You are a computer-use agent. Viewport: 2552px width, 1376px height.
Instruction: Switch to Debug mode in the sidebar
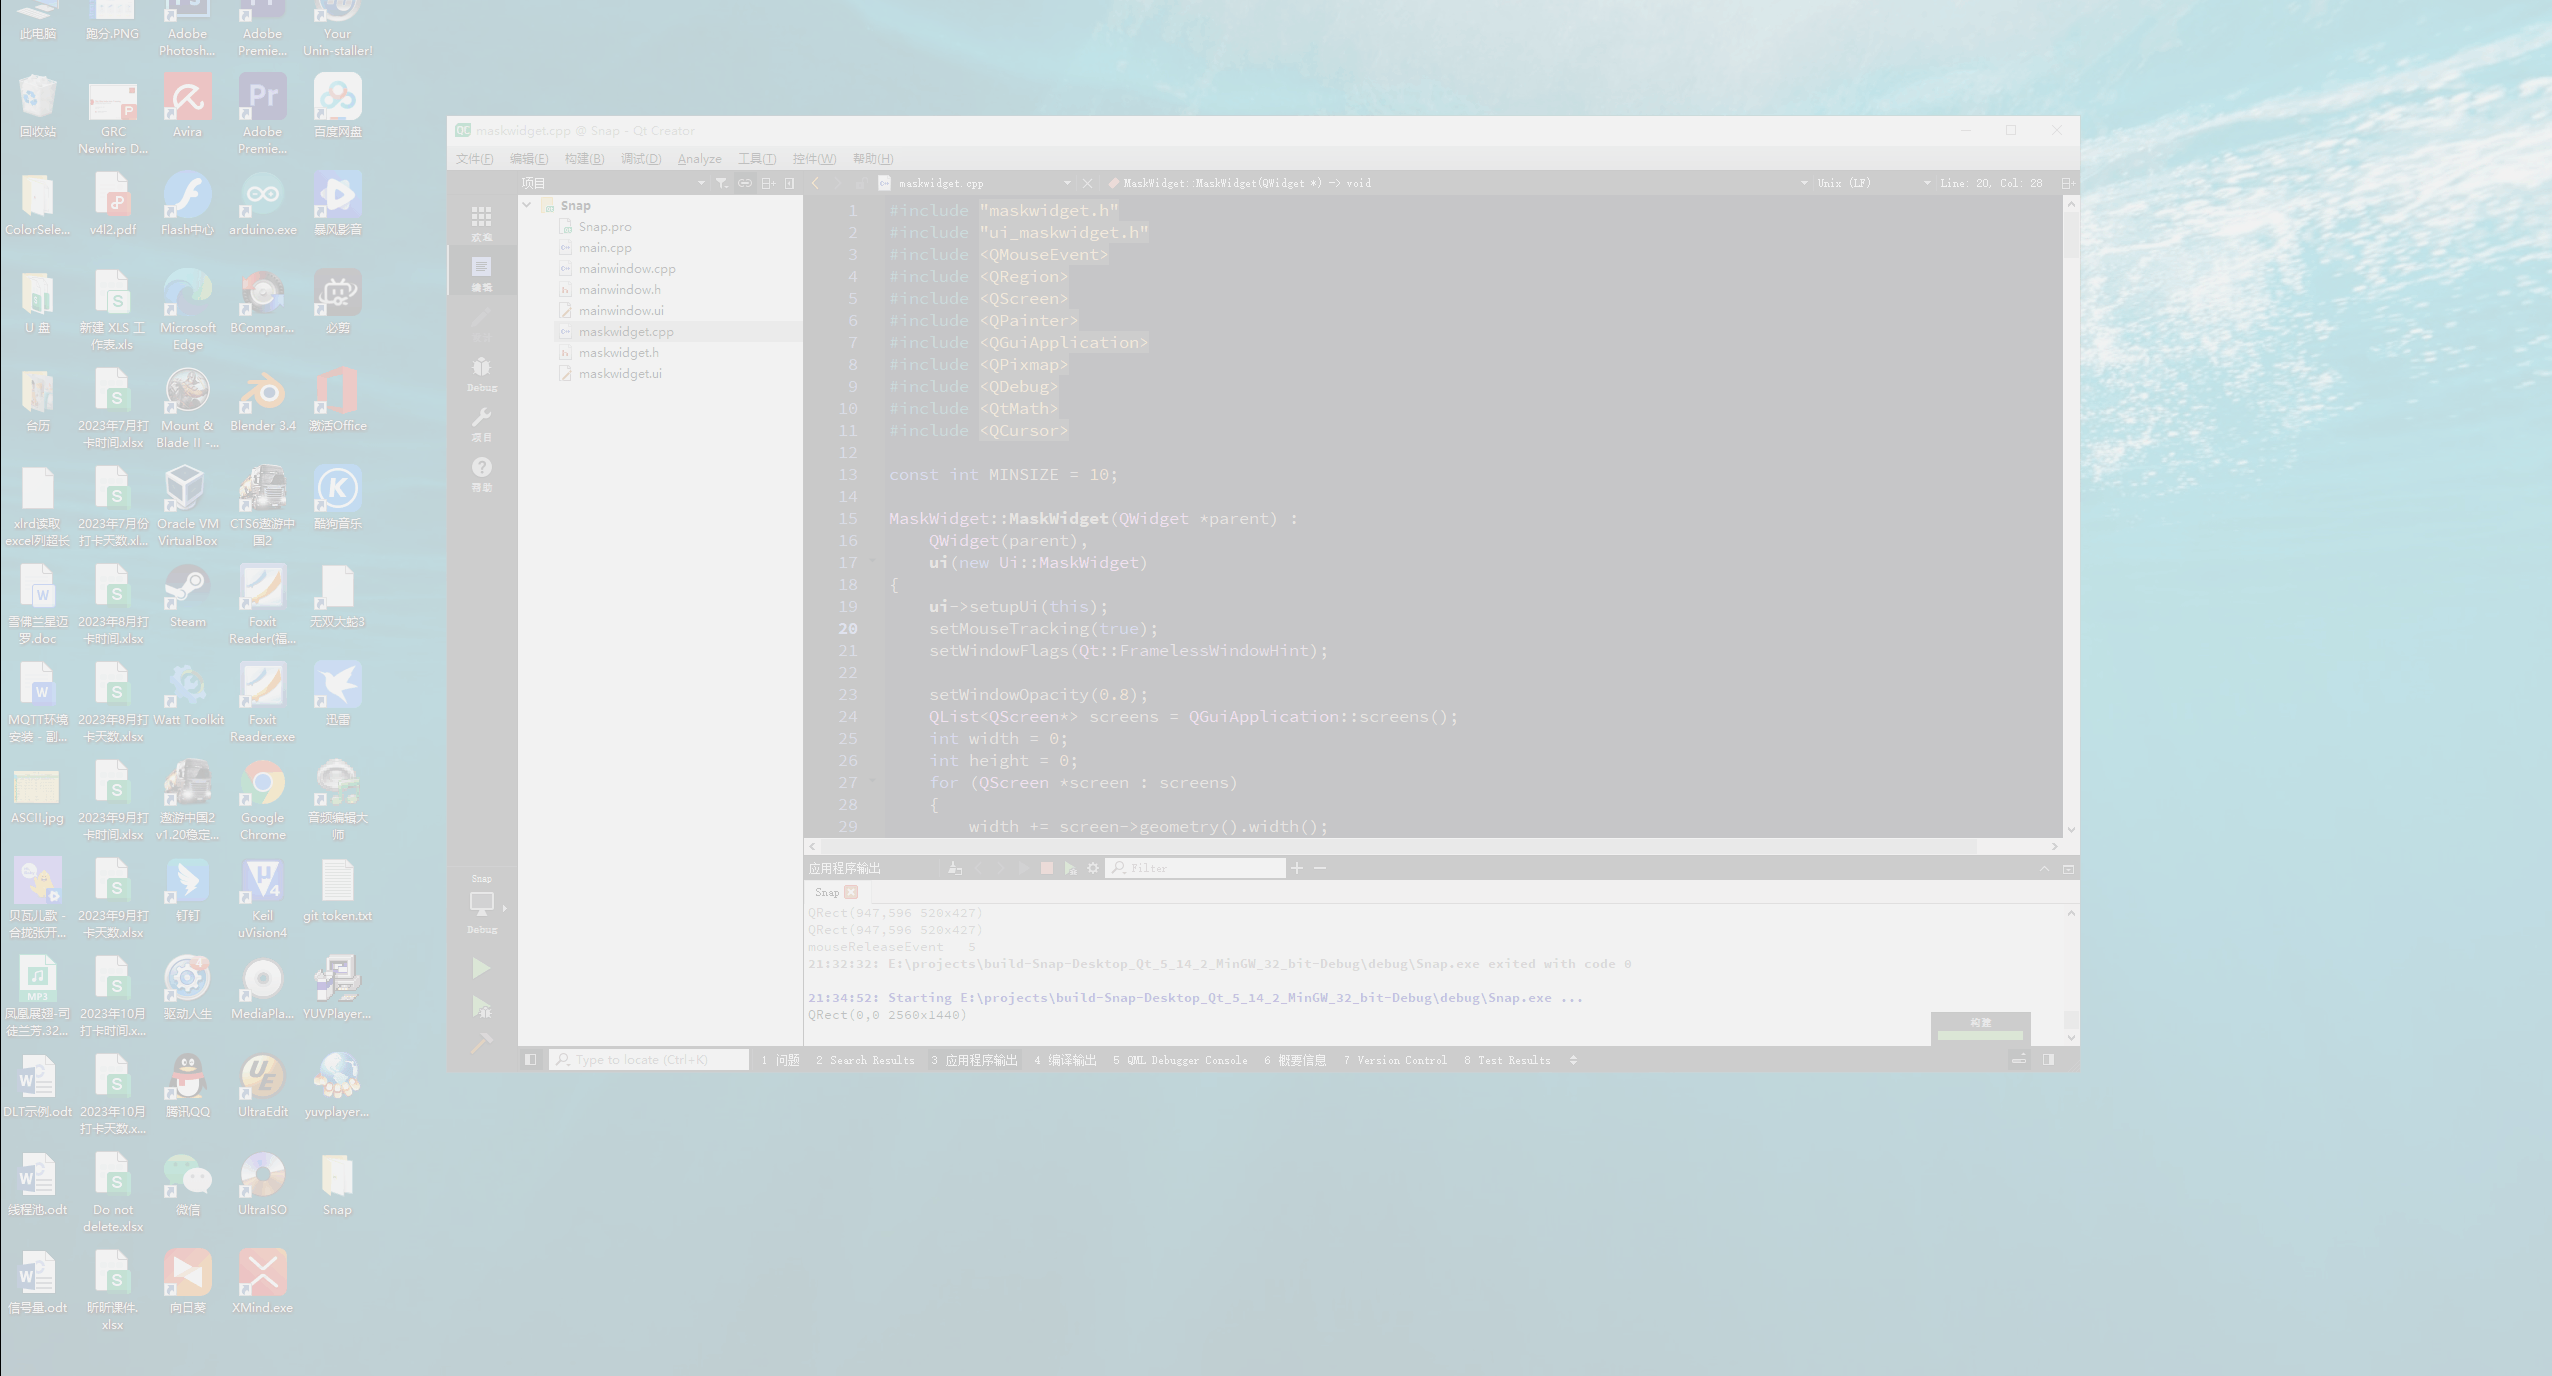(x=481, y=372)
